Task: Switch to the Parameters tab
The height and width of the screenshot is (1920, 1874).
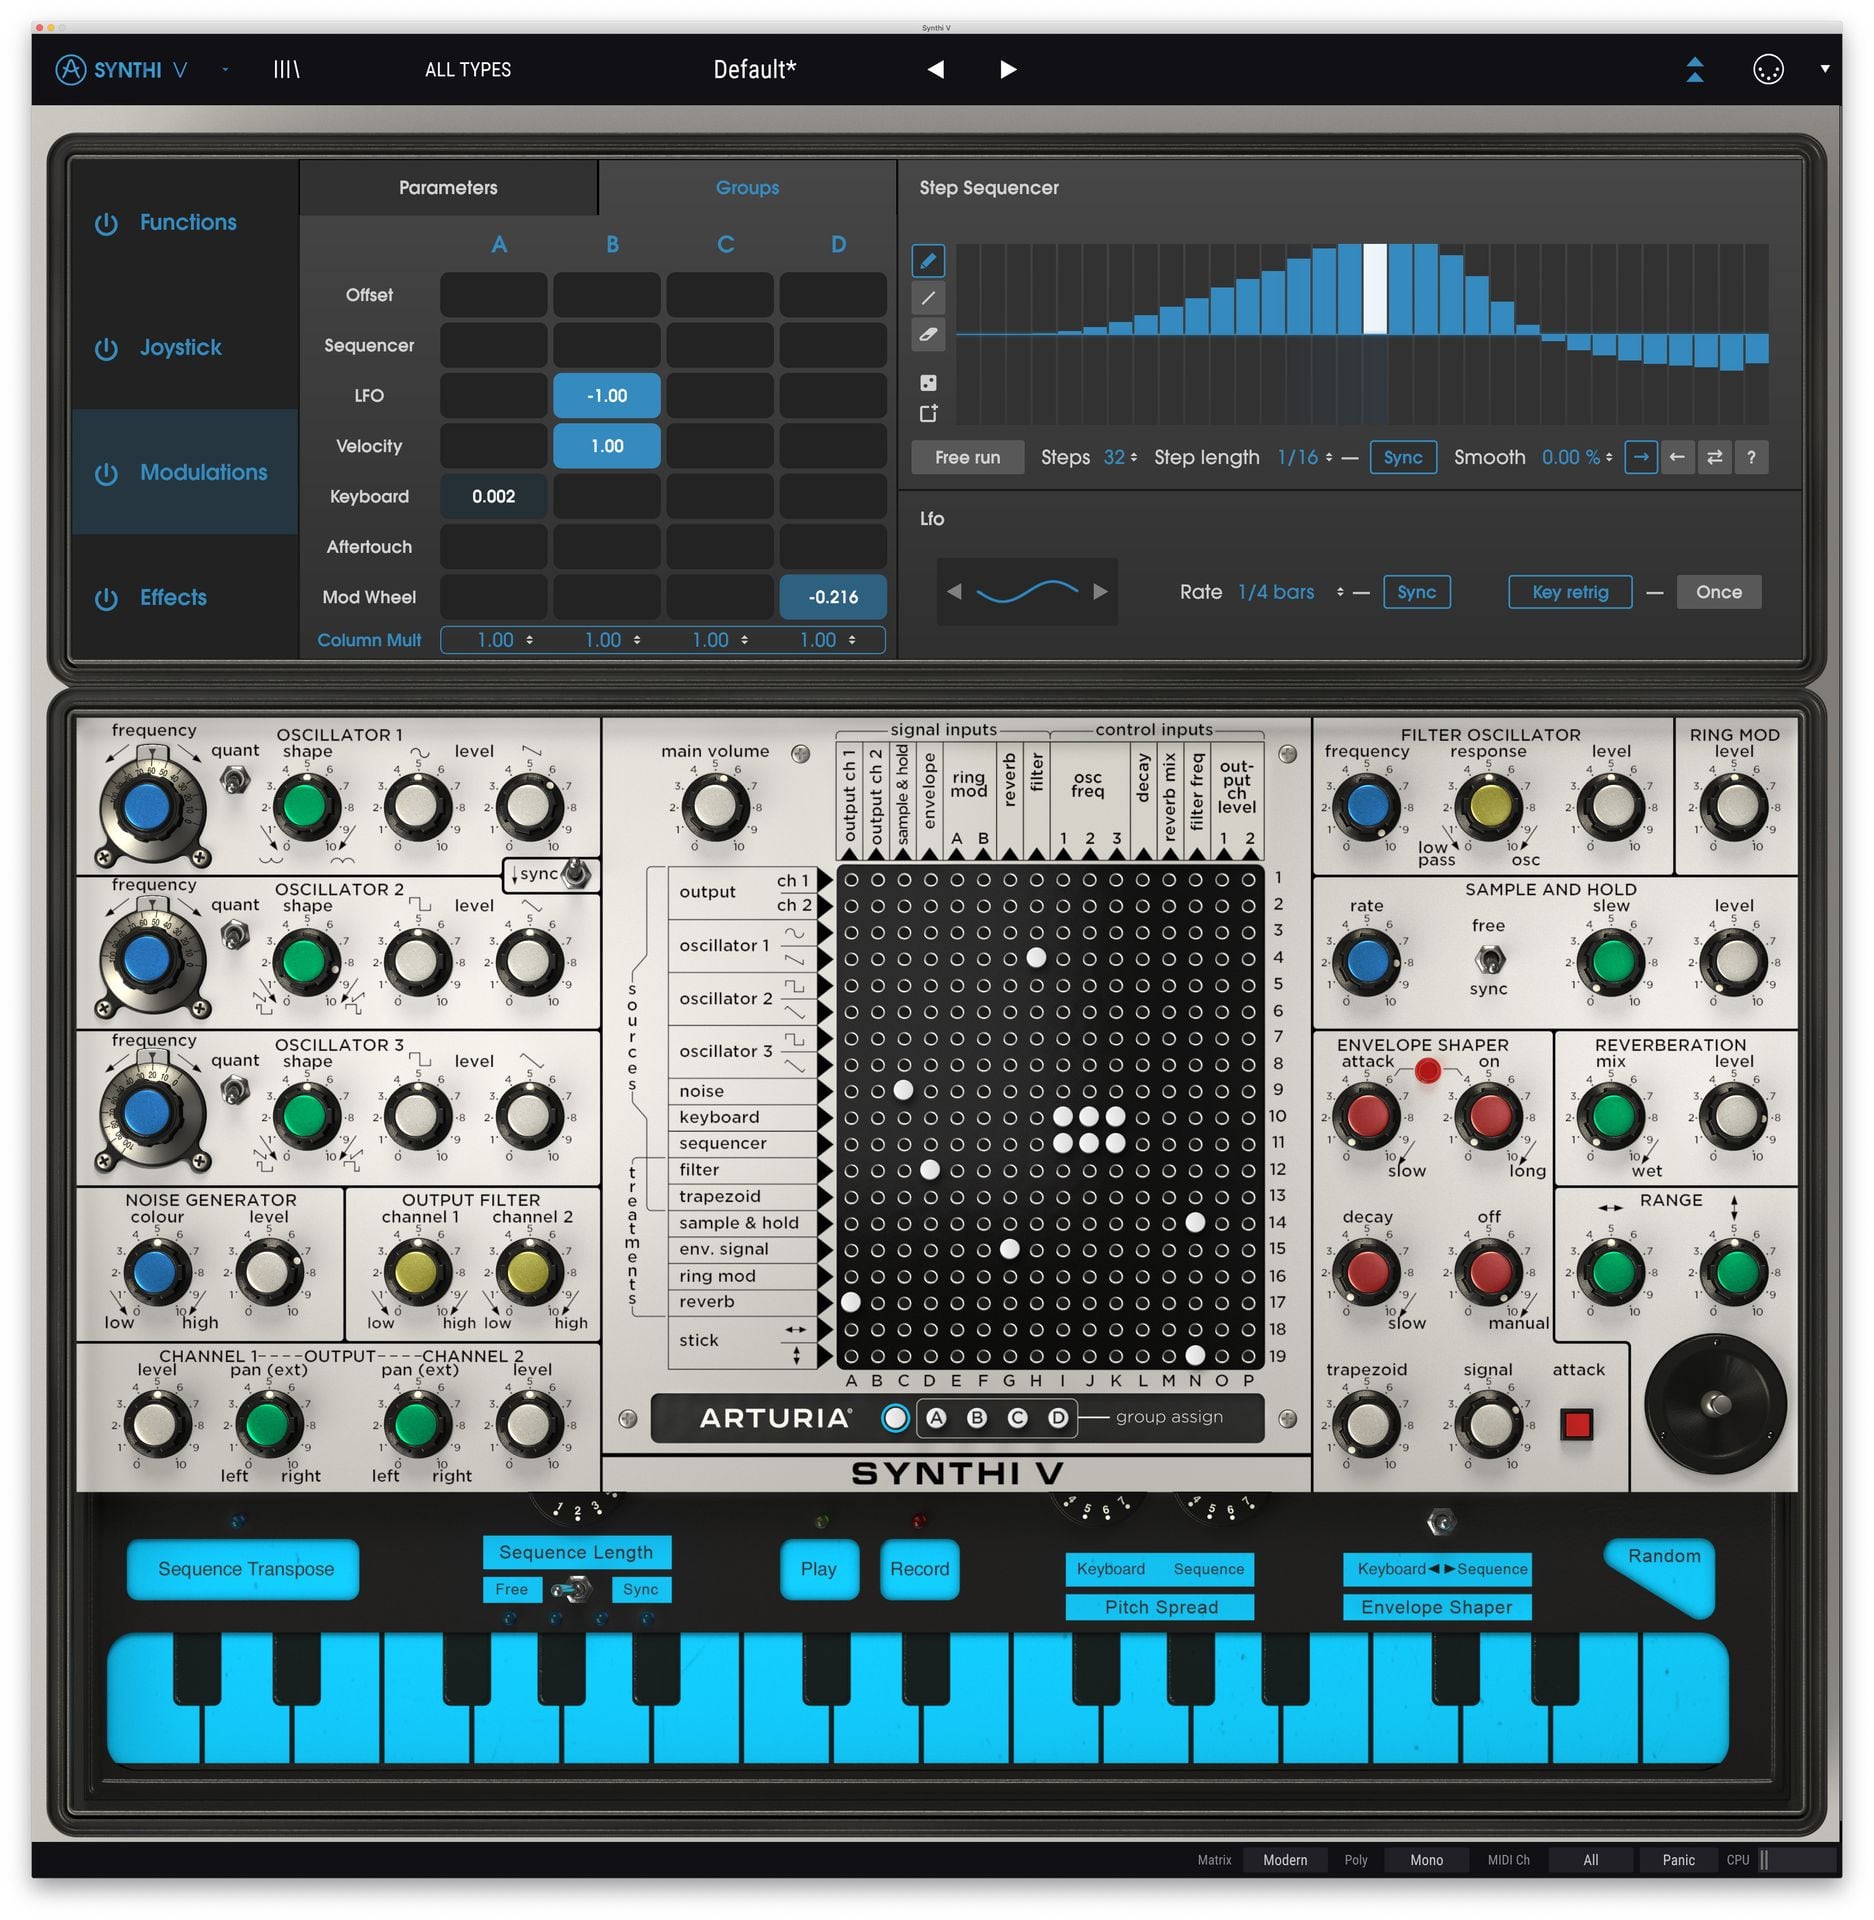Action: [x=447, y=187]
